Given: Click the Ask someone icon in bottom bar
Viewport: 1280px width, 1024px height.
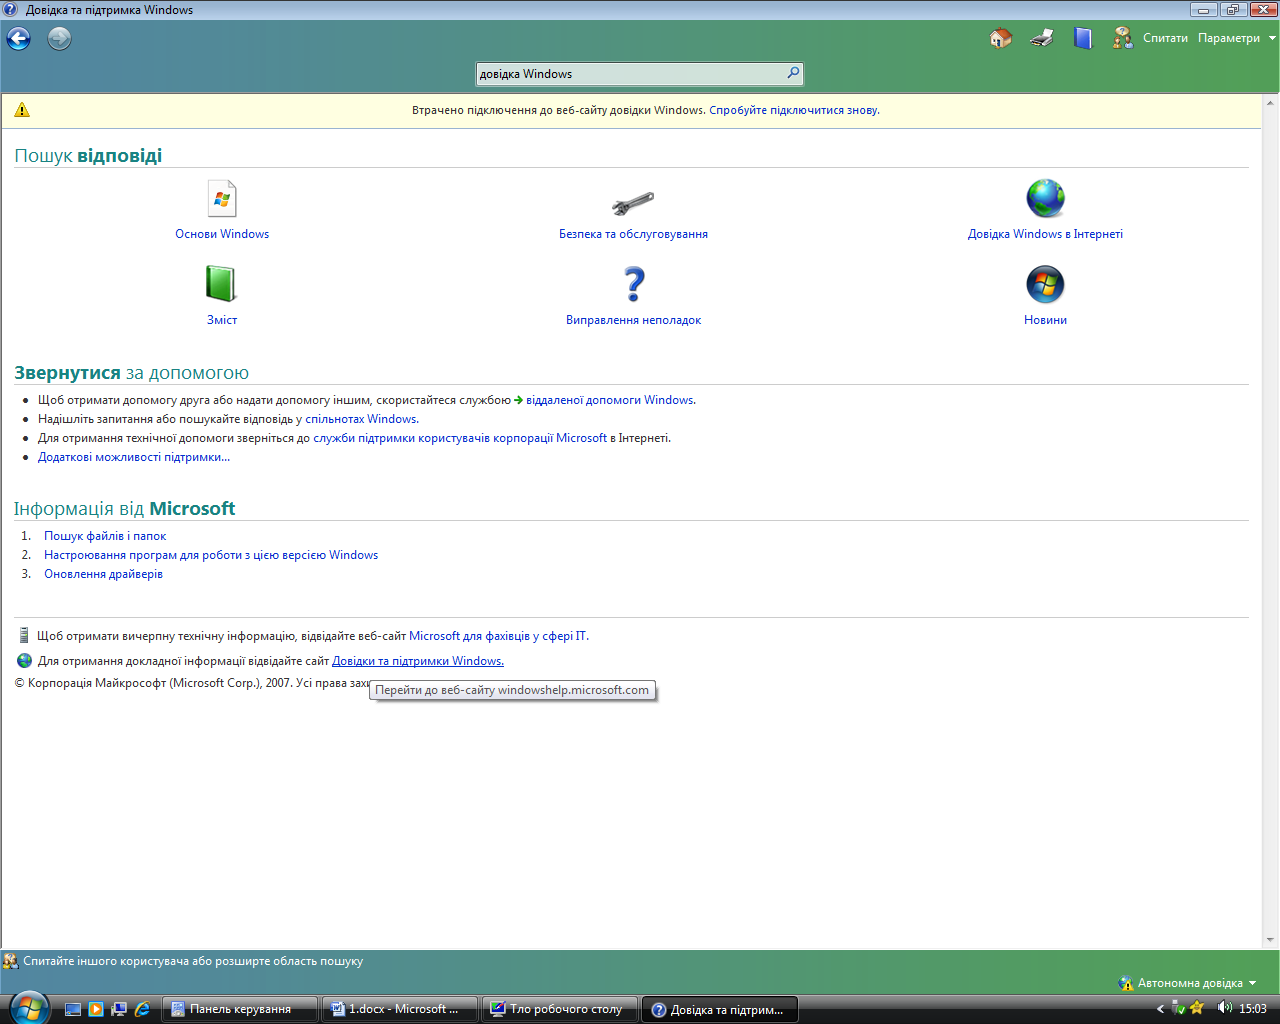Looking at the screenshot, I should tap(11, 961).
